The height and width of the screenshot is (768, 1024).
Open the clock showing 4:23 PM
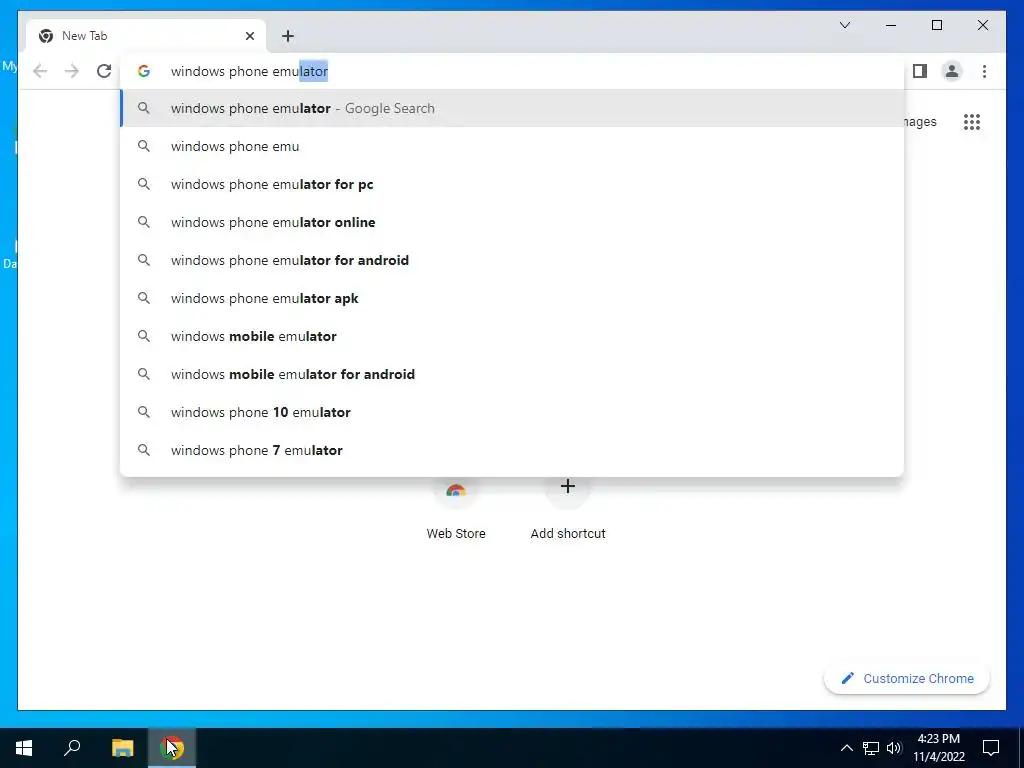tap(939, 748)
